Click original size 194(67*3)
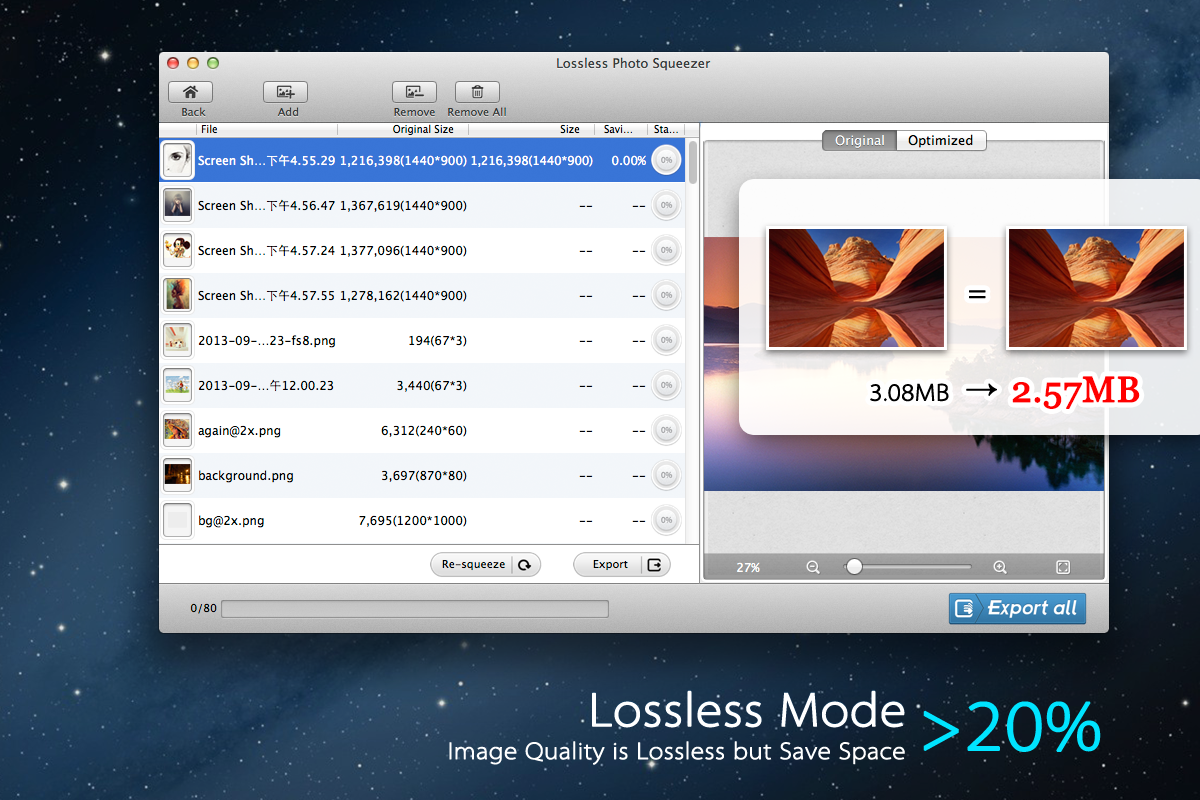This screenshot has height=800, width=1200. coord(437,341)
